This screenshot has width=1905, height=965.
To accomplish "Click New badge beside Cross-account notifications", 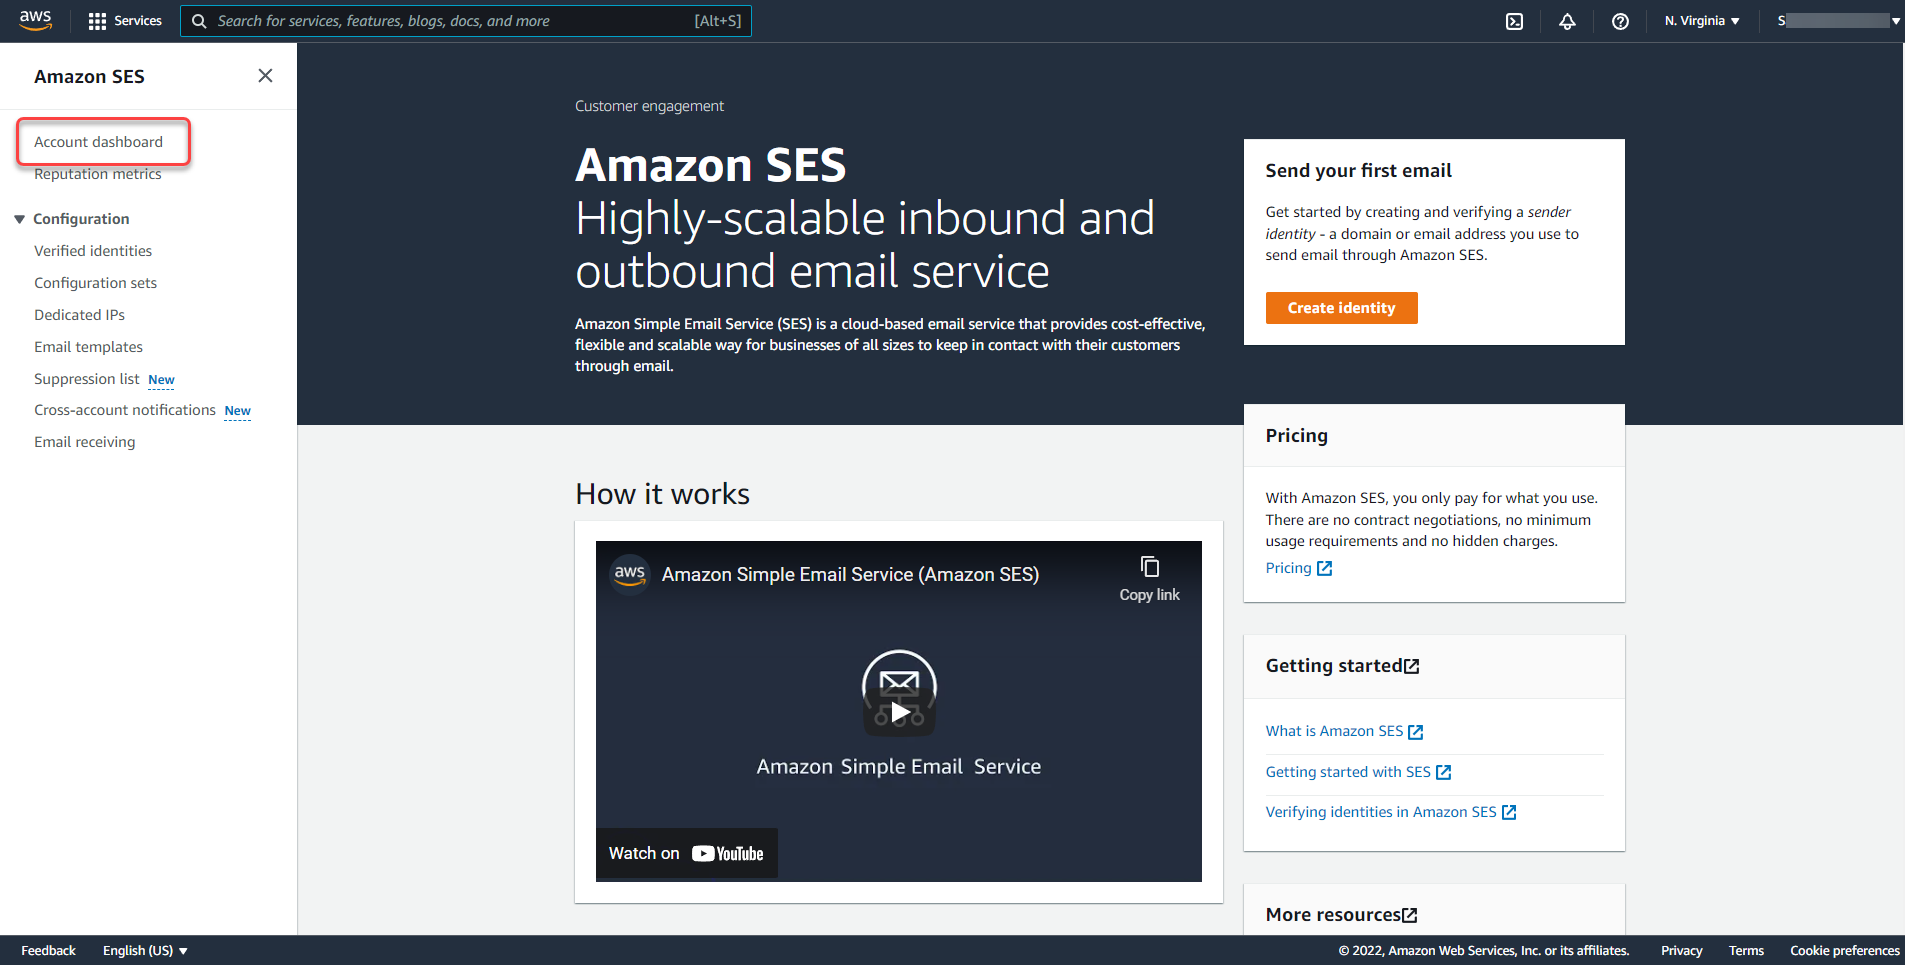I will 237,411.
